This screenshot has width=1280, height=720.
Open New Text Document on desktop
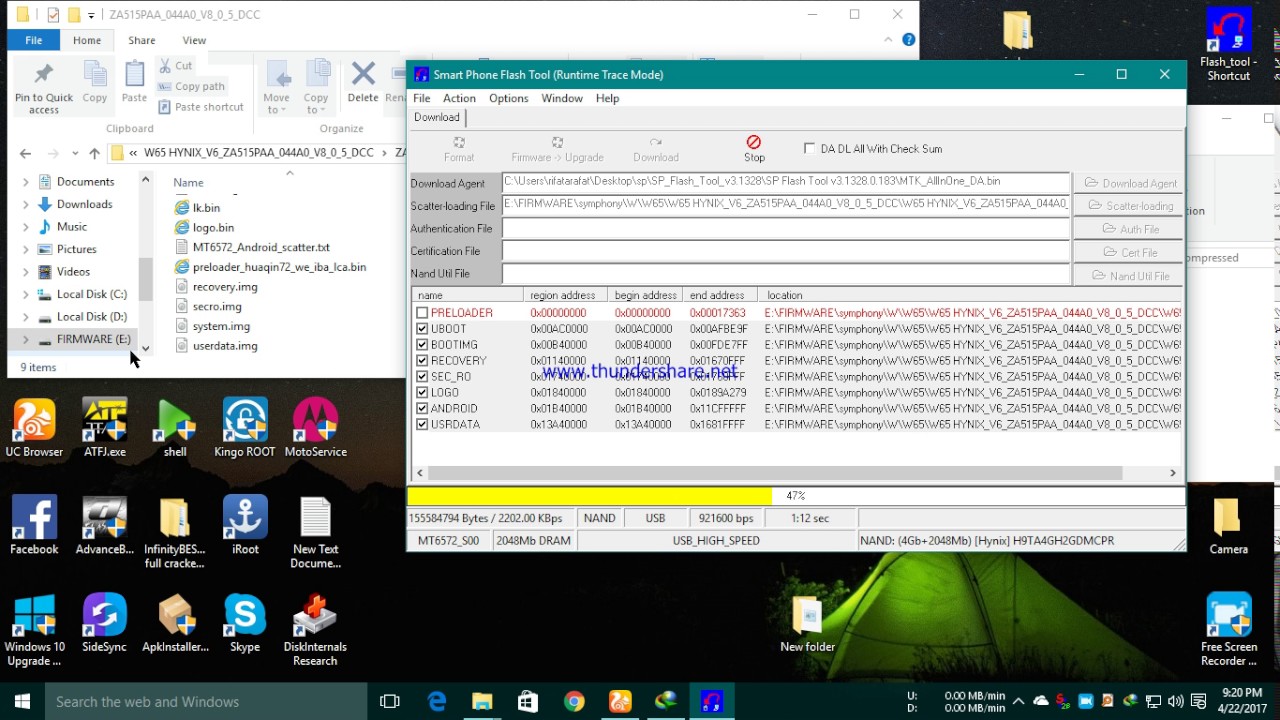[x=315, y=533]
